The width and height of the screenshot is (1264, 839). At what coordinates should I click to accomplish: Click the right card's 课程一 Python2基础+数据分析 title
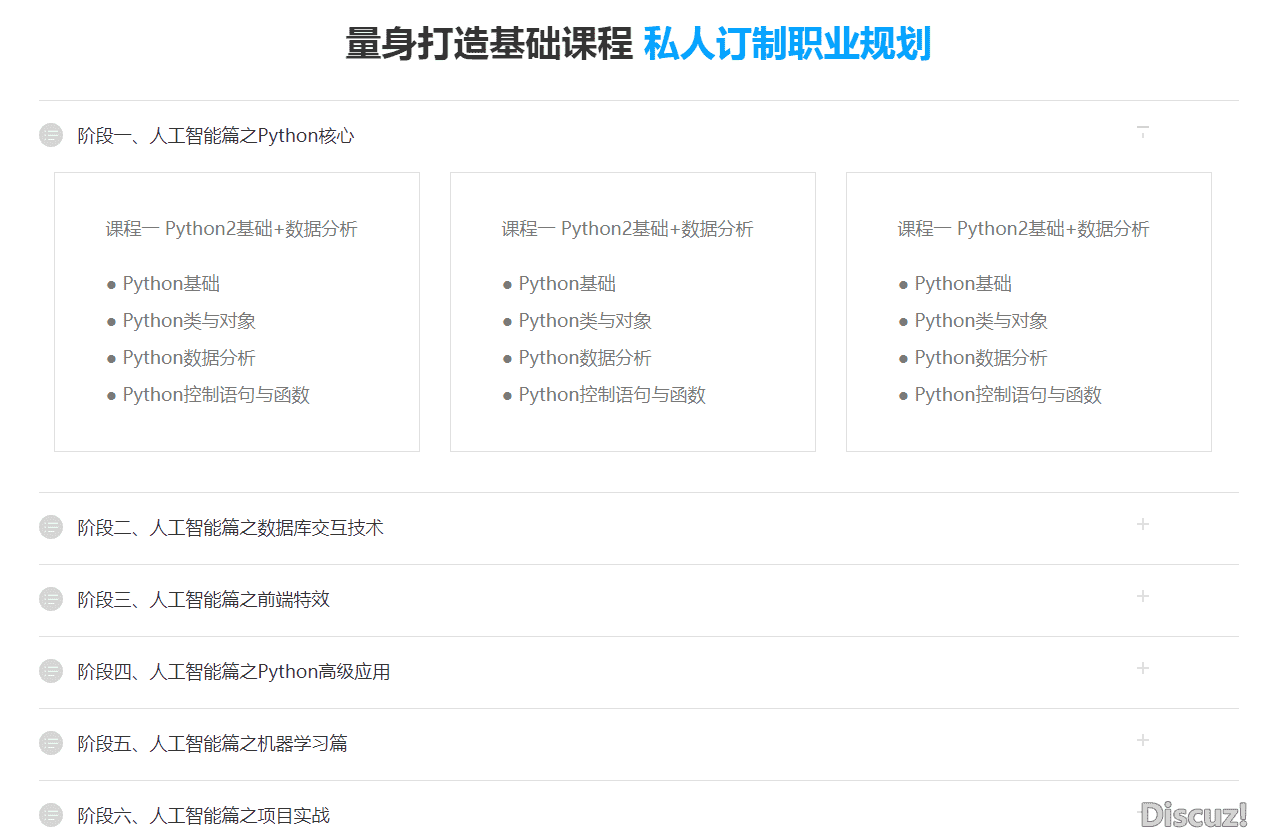[x=1023, y=229]
